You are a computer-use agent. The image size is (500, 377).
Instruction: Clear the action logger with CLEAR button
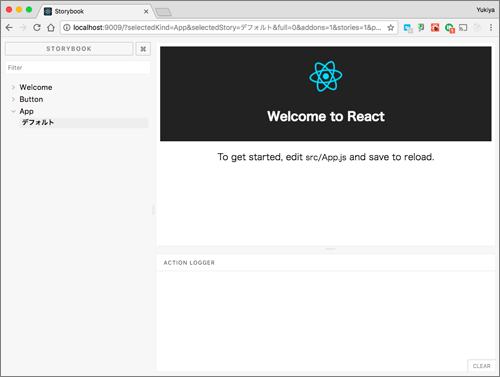coord(481,366)
